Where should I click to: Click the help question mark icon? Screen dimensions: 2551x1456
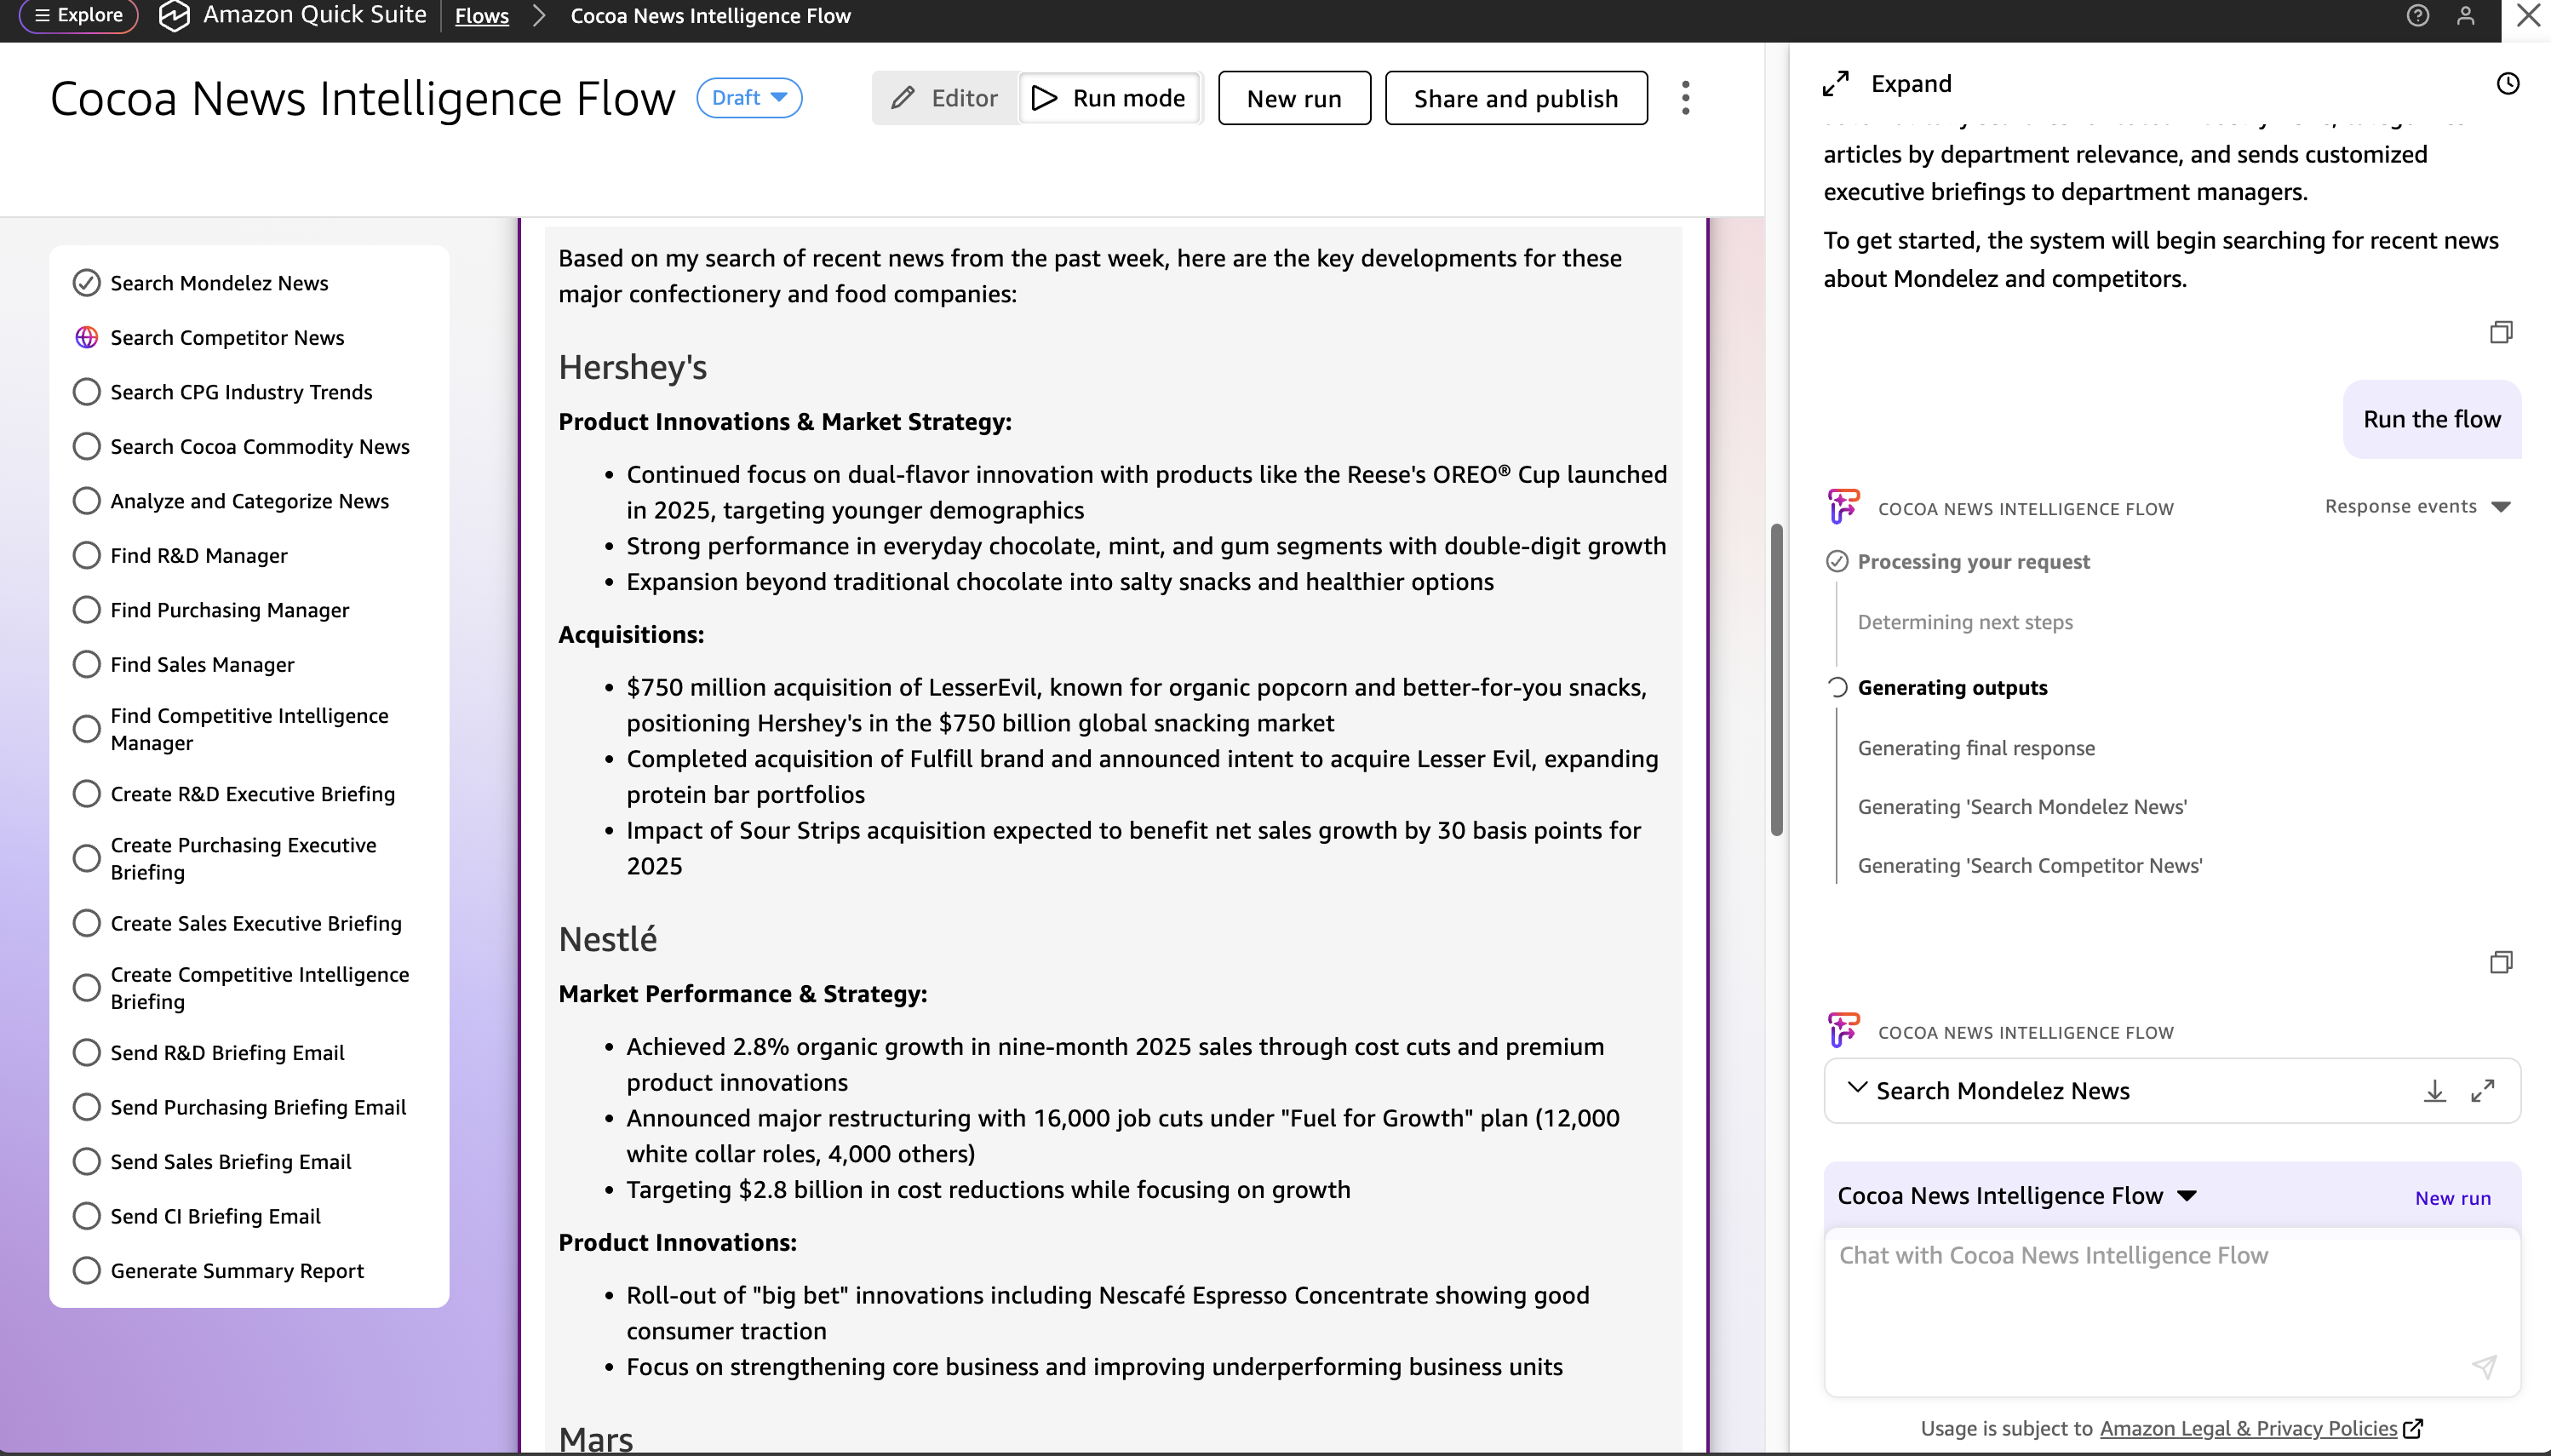[x=2417, y=16]
